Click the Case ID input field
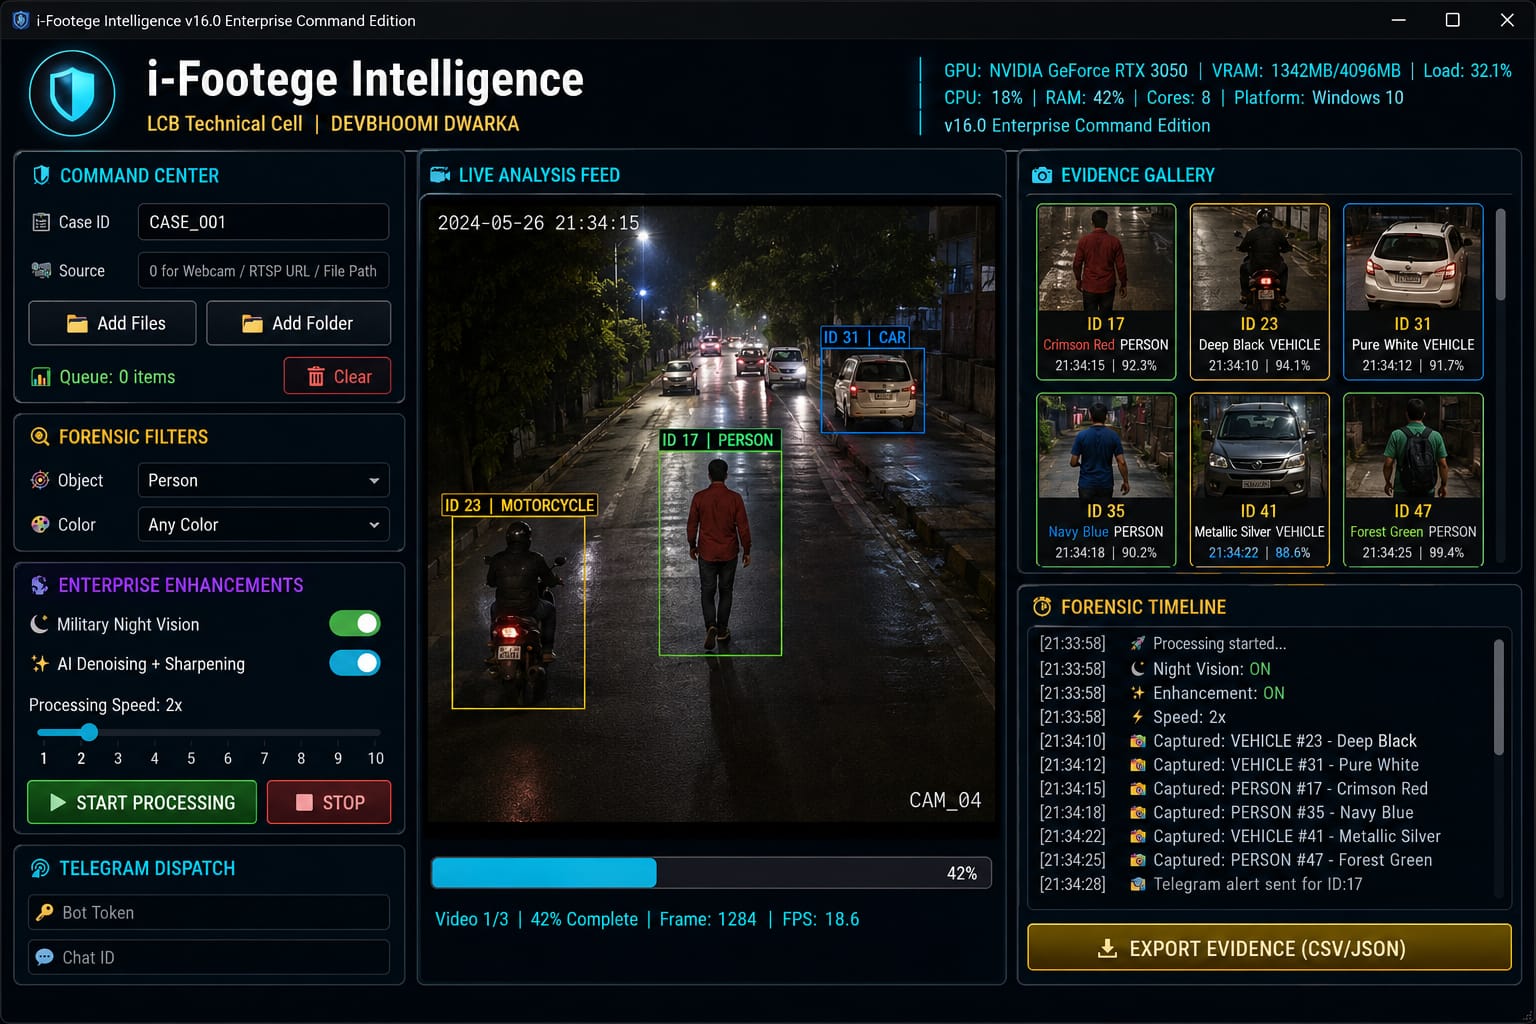This screenshot has height=1024, width=1536. [x=263, y=222]
